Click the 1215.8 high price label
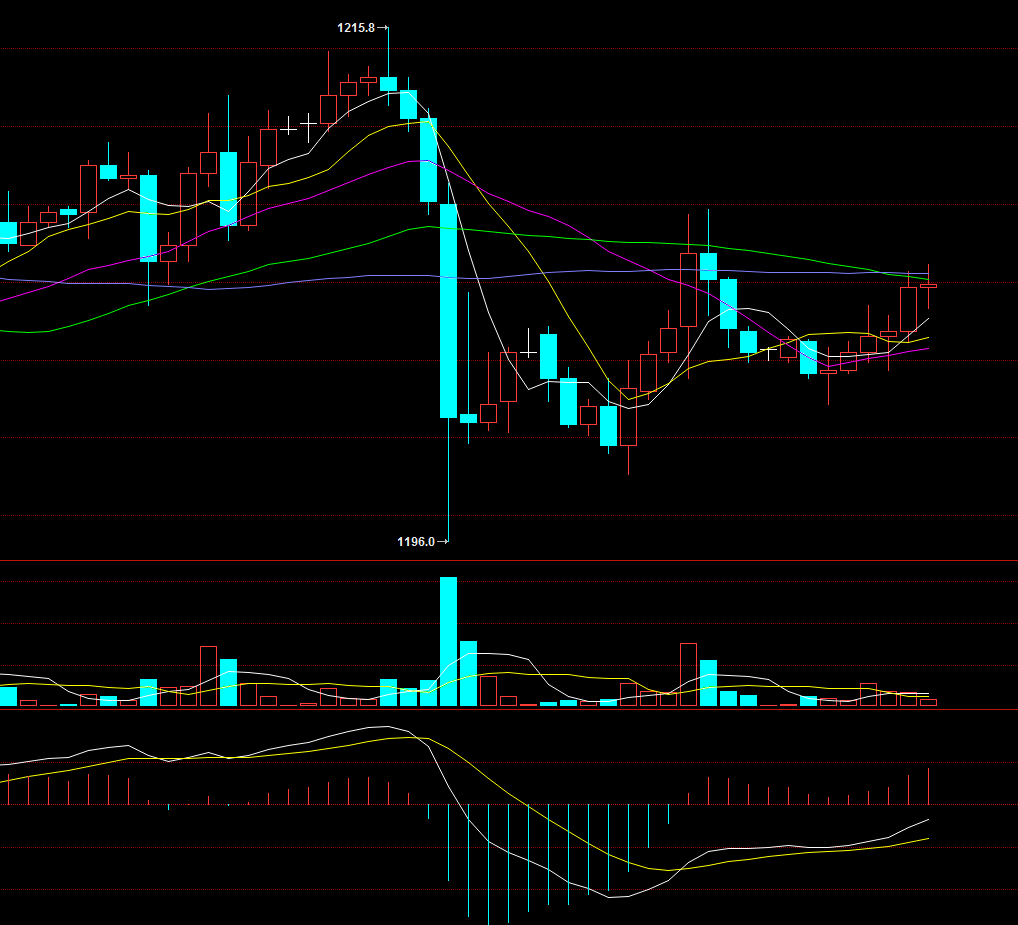 pos(356,28)
